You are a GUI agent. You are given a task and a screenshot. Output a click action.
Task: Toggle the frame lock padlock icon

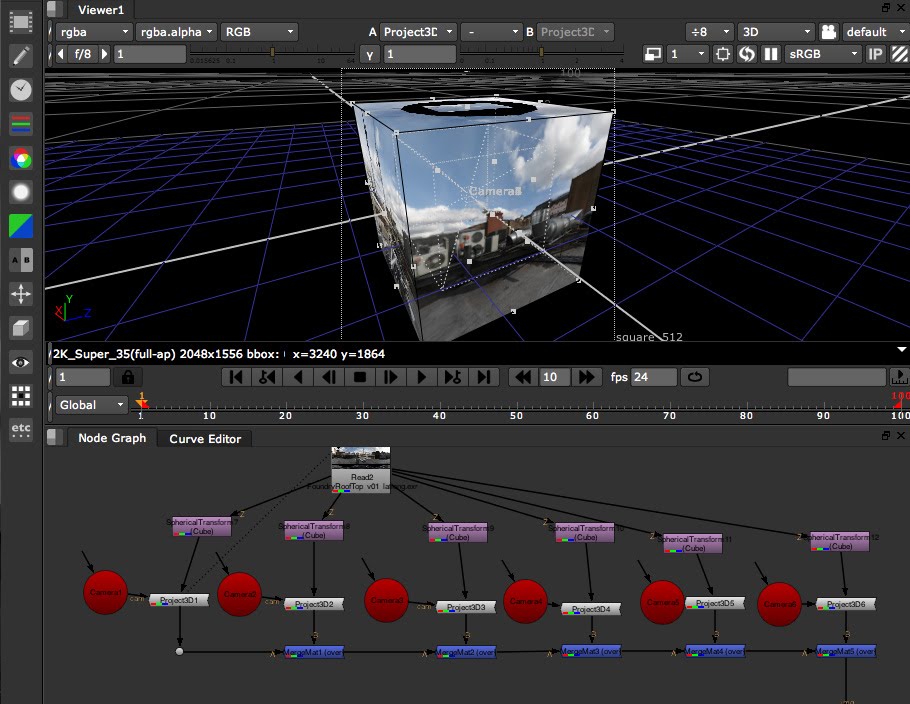pos(127,377)
